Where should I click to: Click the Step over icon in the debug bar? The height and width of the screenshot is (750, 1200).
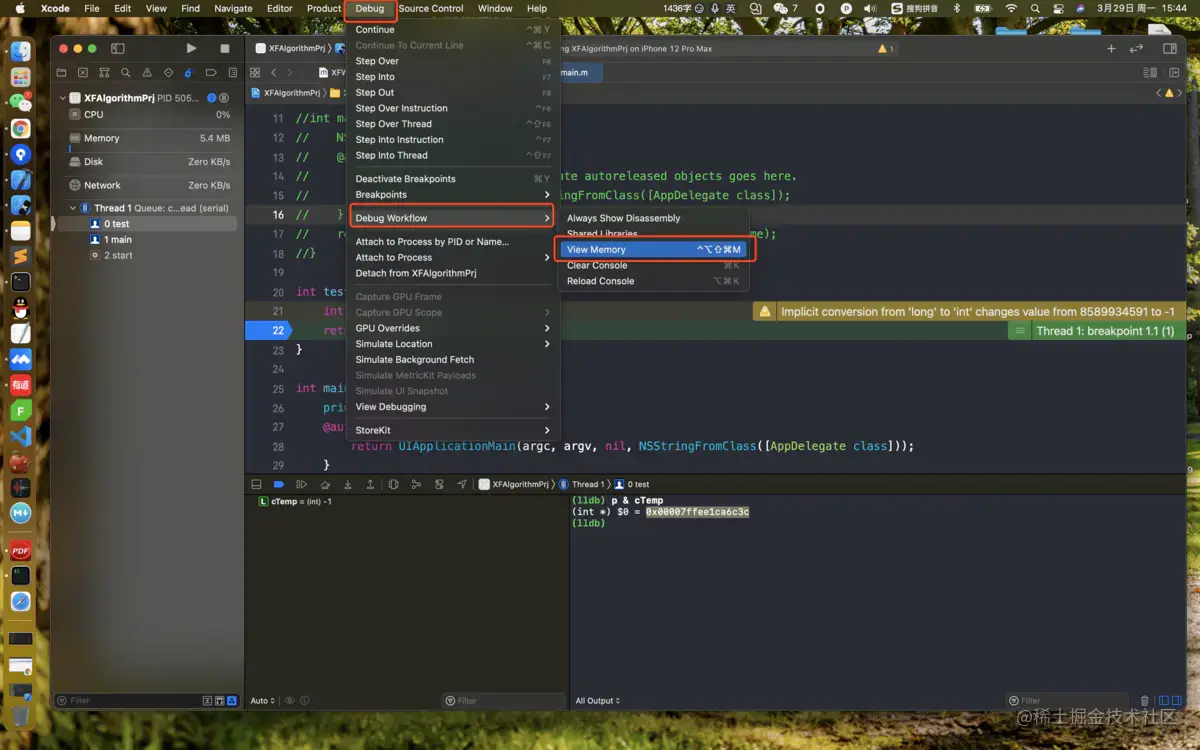point(325,484)
